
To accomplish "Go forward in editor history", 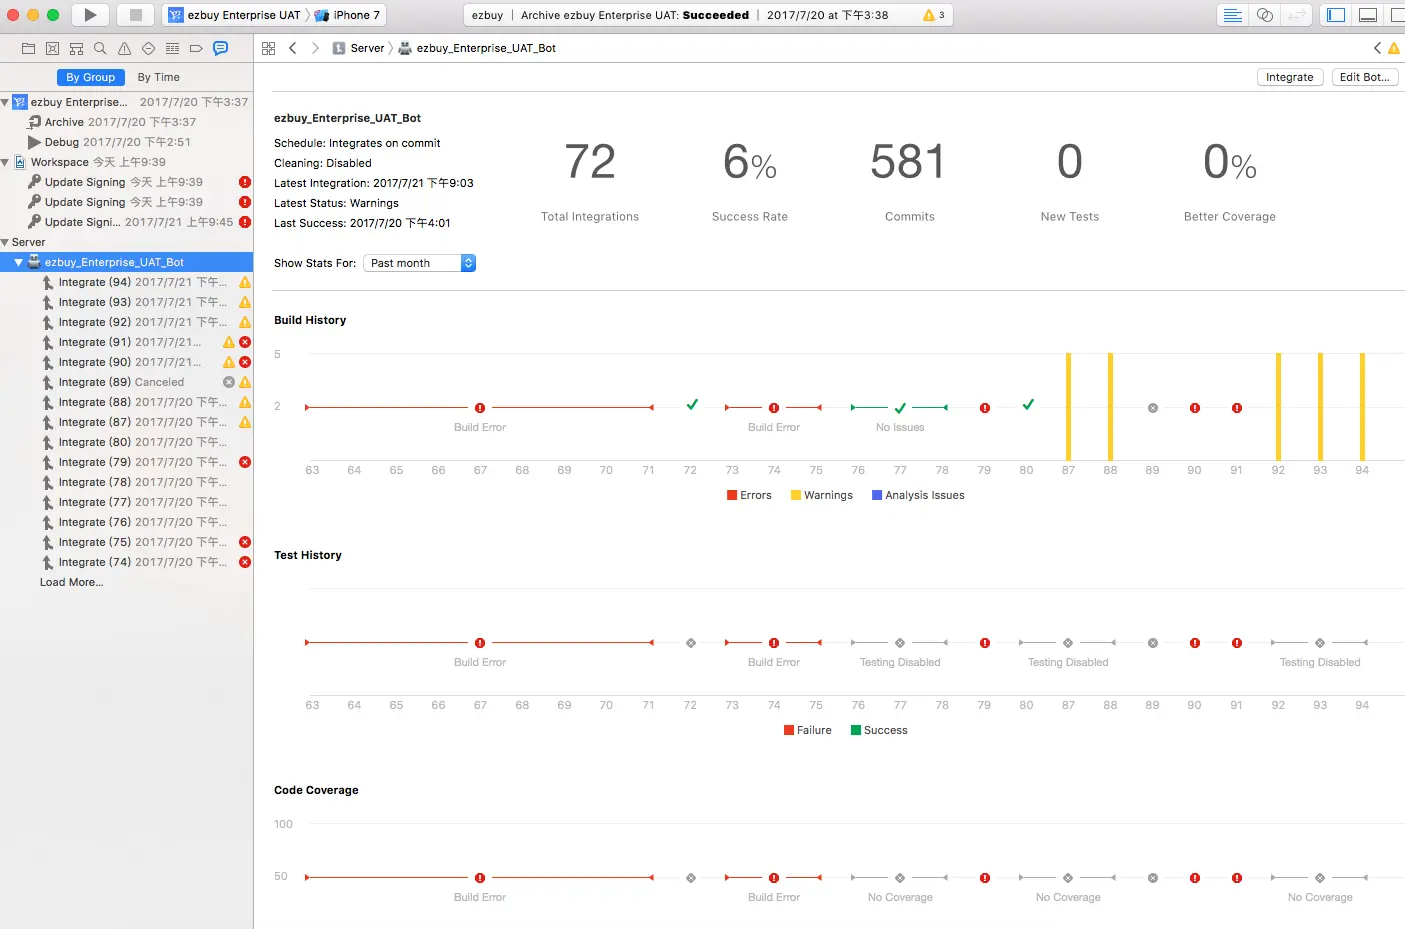I will pos(315,48).
